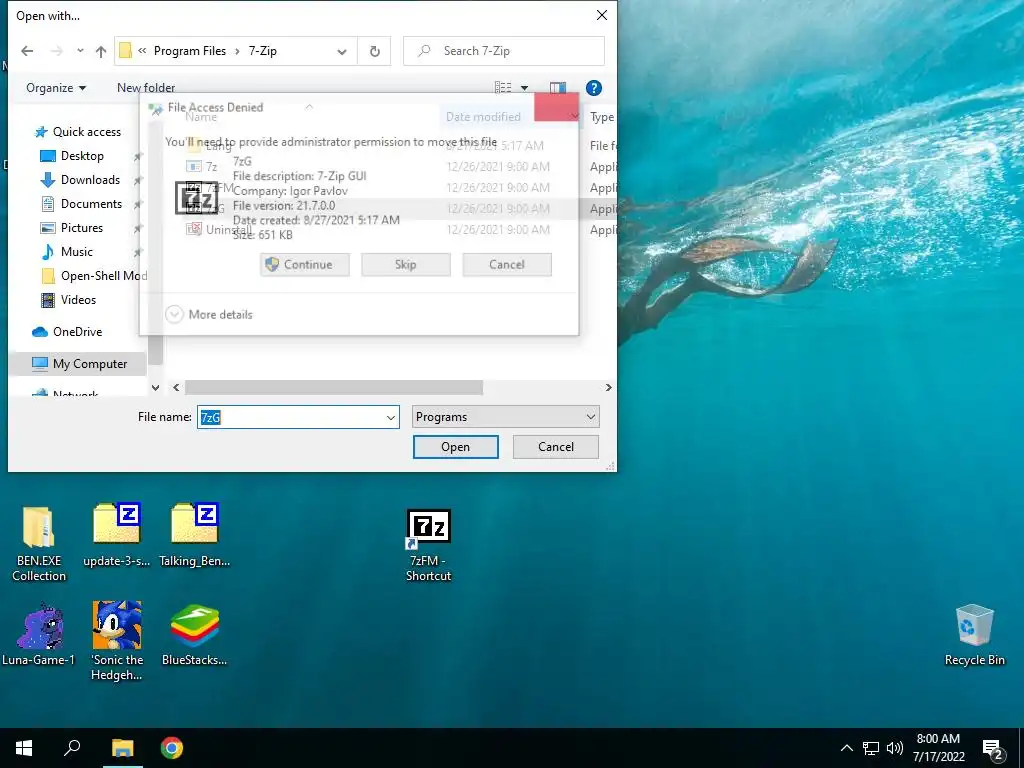
Task: Create a New folder
Action: click(146, 88)
